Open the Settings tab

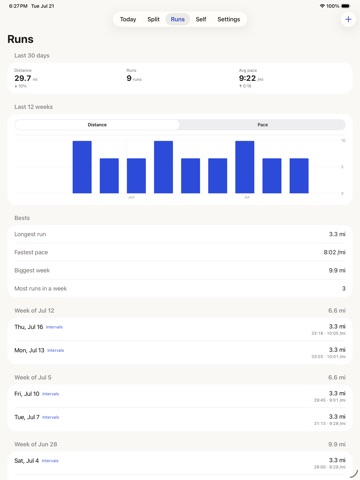coord(229,19)
